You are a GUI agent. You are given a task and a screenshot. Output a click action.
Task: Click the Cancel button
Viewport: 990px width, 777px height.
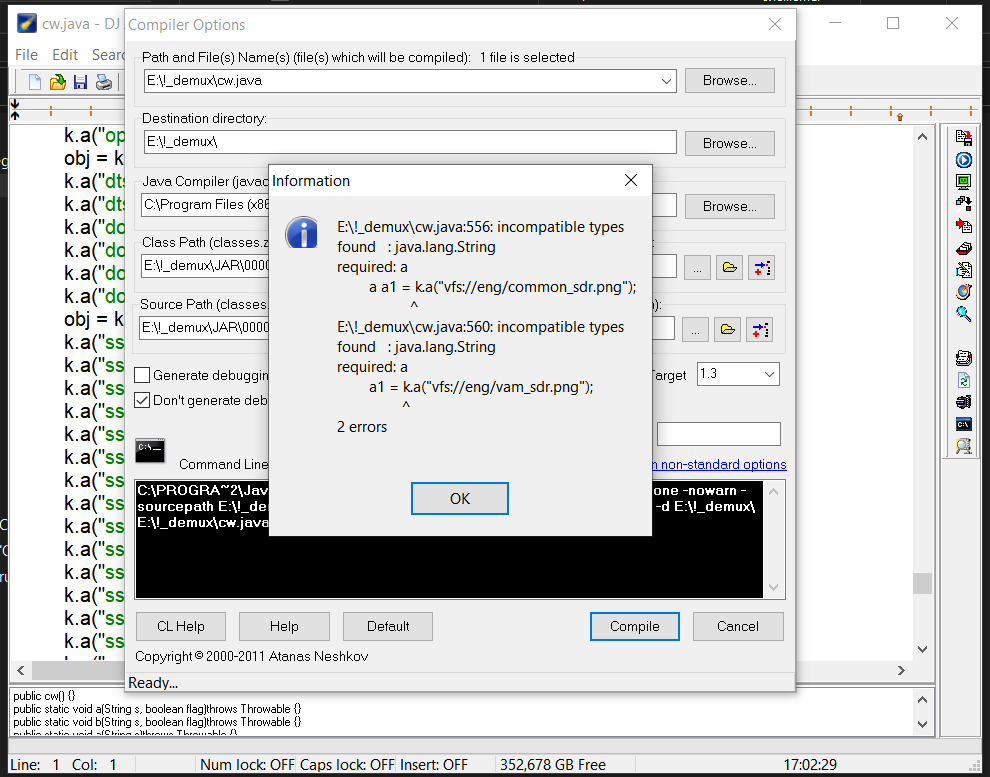click(x=738, y=626)
